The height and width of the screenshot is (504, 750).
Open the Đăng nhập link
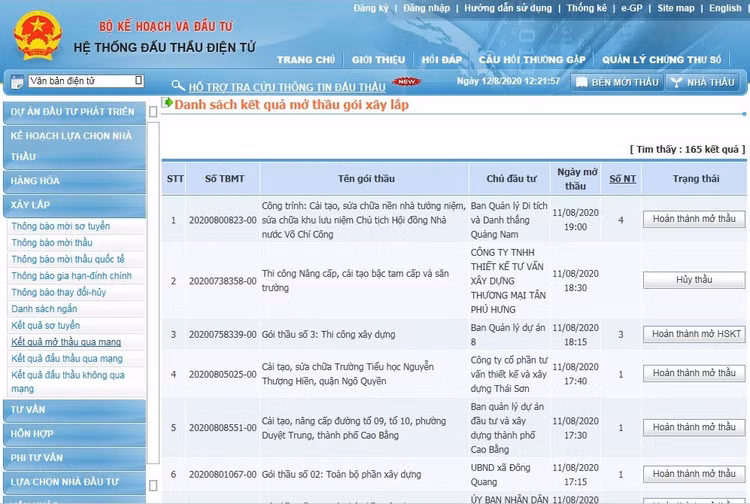pyautogui.click(x=426, y=8)
